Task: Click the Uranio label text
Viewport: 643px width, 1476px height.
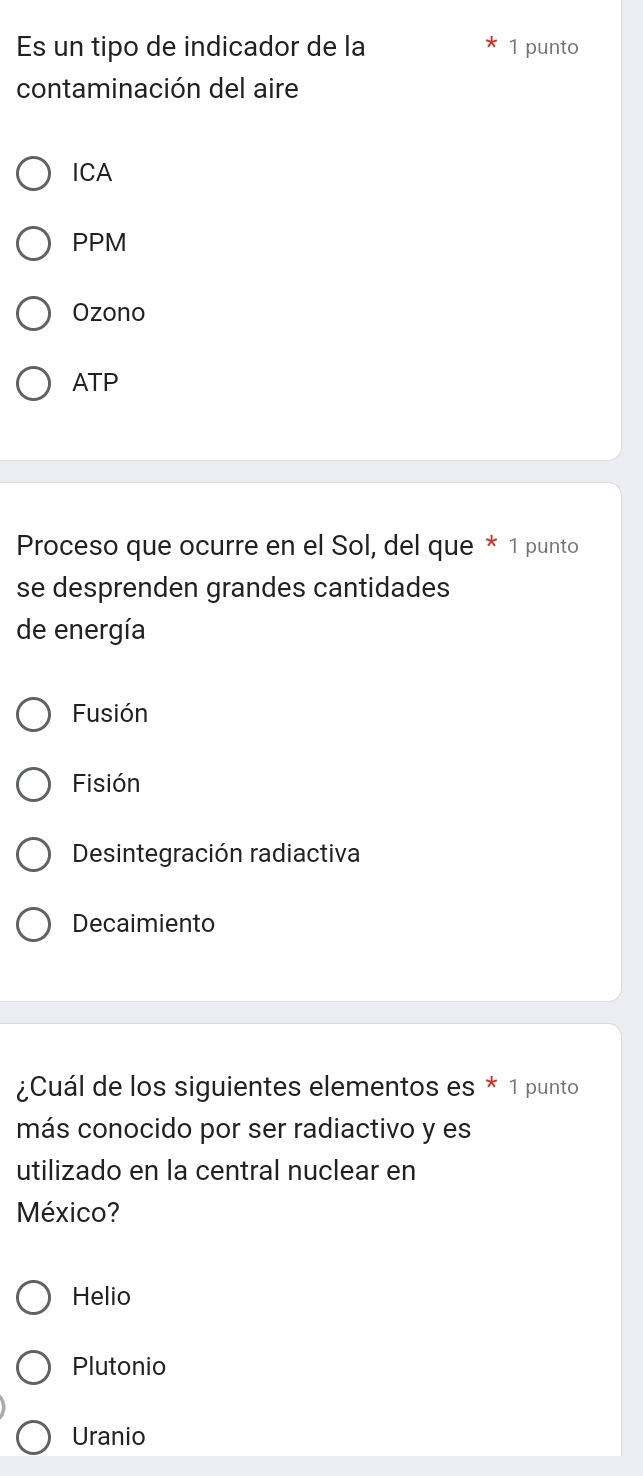Action: 109,1437
